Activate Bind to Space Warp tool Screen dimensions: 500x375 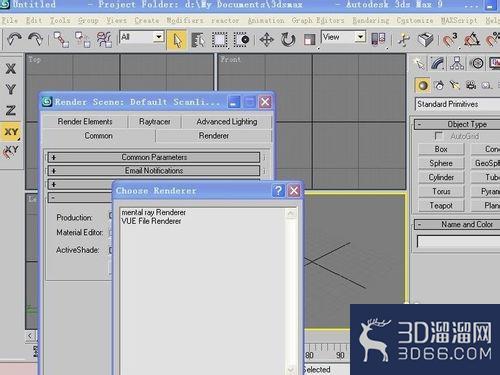104,40
